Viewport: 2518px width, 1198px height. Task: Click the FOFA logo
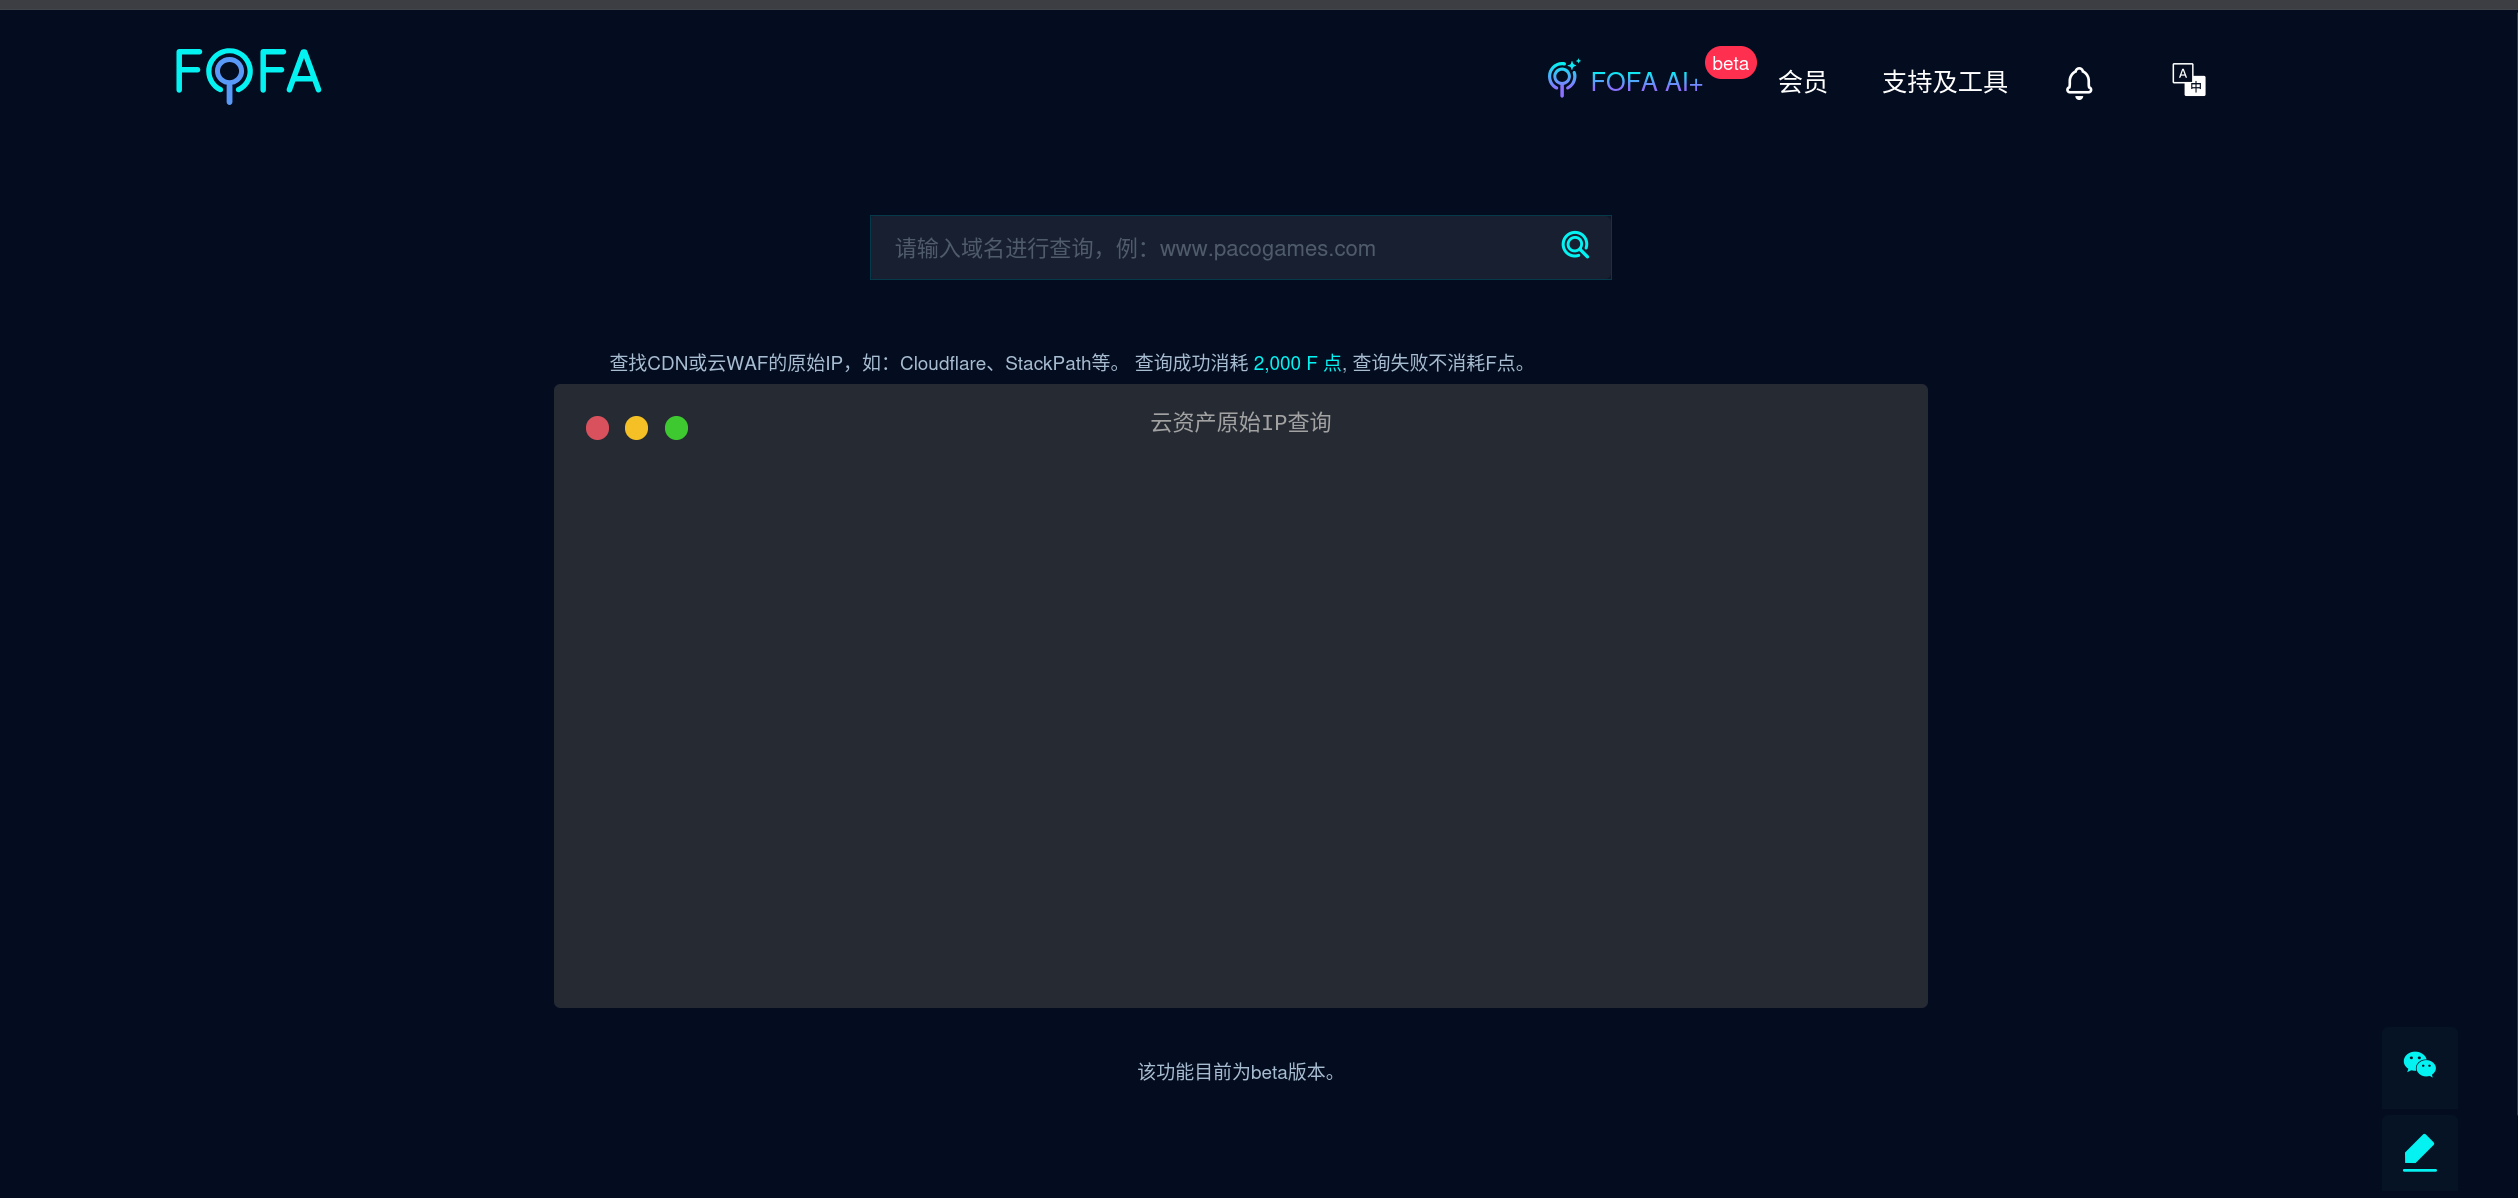point(248,74)
